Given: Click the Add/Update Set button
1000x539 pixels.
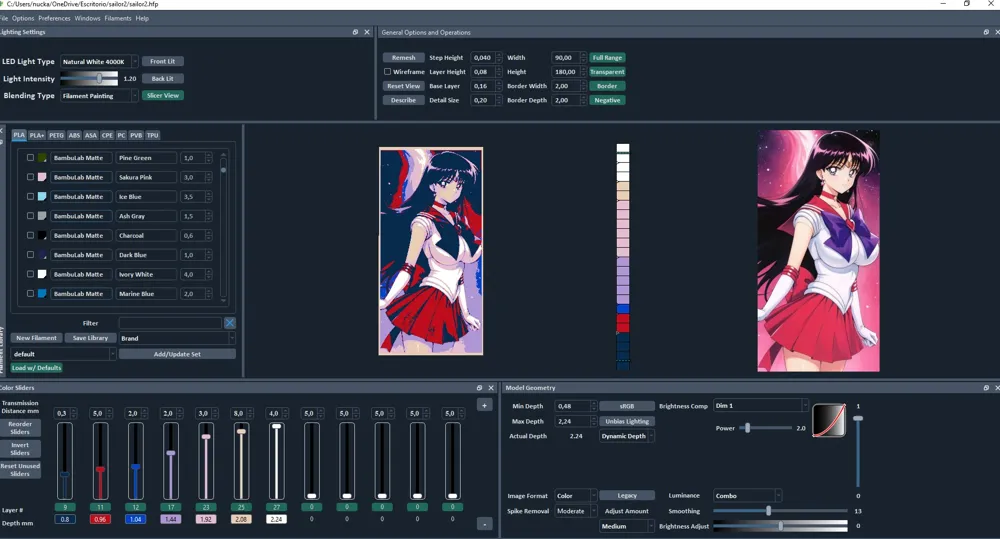Looking at the screenshot, I should tap(177, 354).
